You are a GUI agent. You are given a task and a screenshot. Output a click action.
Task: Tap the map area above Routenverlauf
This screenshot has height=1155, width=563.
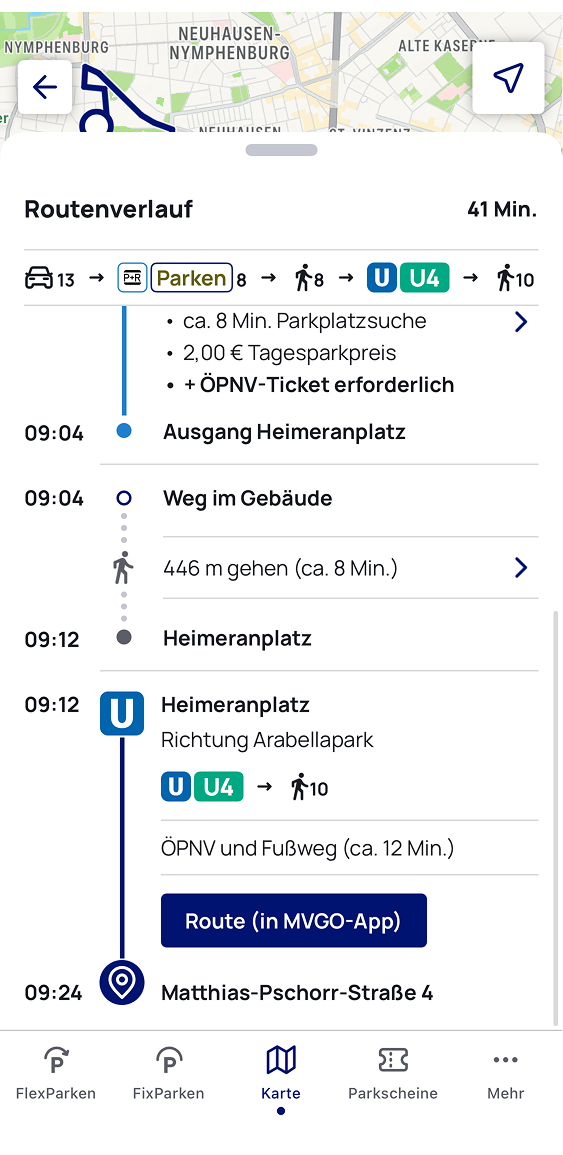[x=280, y=70]
